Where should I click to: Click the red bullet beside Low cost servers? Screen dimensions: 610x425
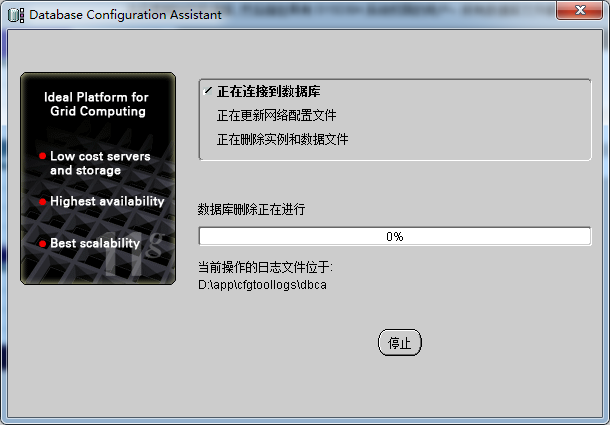(42, 156)
